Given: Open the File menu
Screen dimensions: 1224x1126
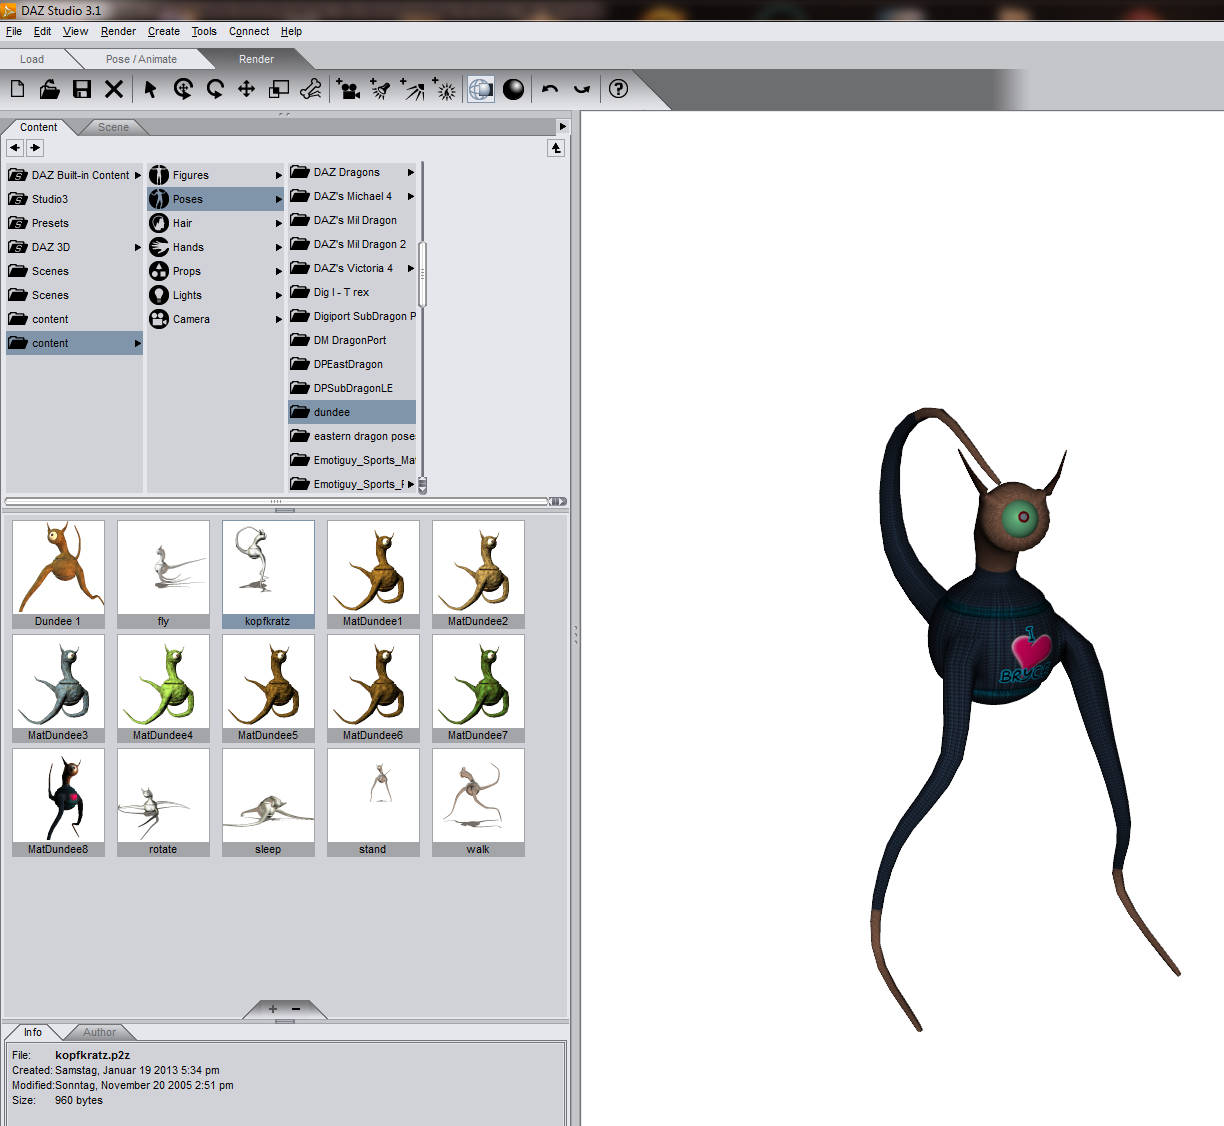Looking at the screenshot, I should click(x=14, y=31).
